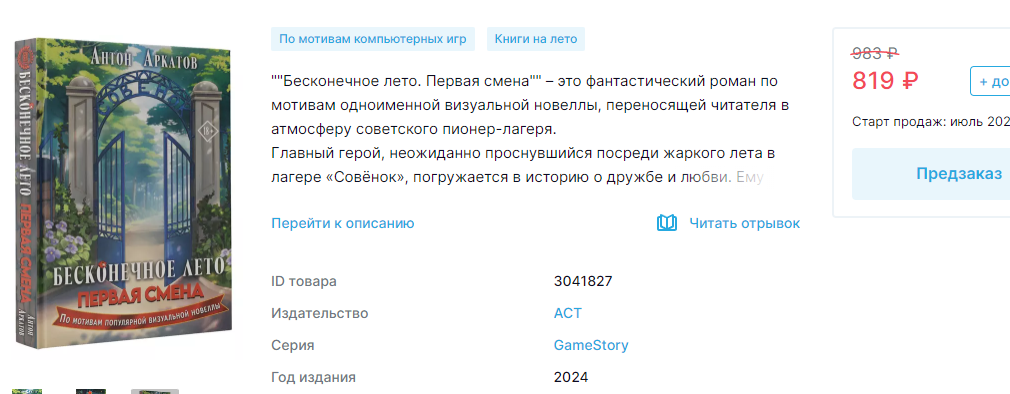Select the third highlighted thumbnail with grey border
The width and height of the screenshot is (1010, 394).
click(155, 391)
